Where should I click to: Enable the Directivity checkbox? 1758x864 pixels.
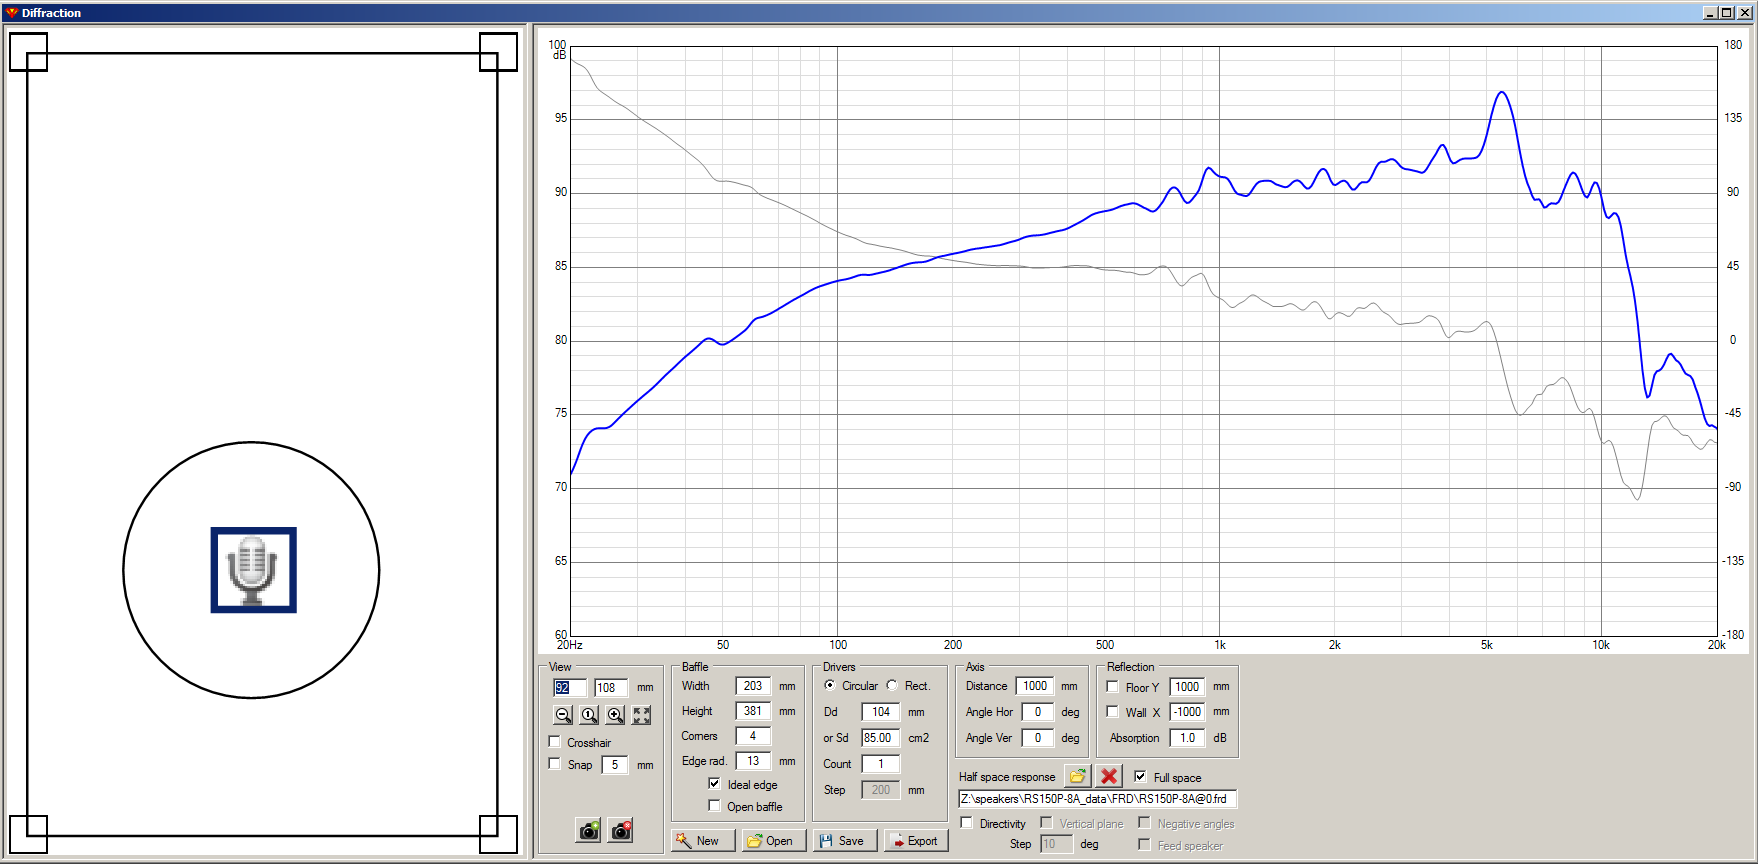coord(966,823)
